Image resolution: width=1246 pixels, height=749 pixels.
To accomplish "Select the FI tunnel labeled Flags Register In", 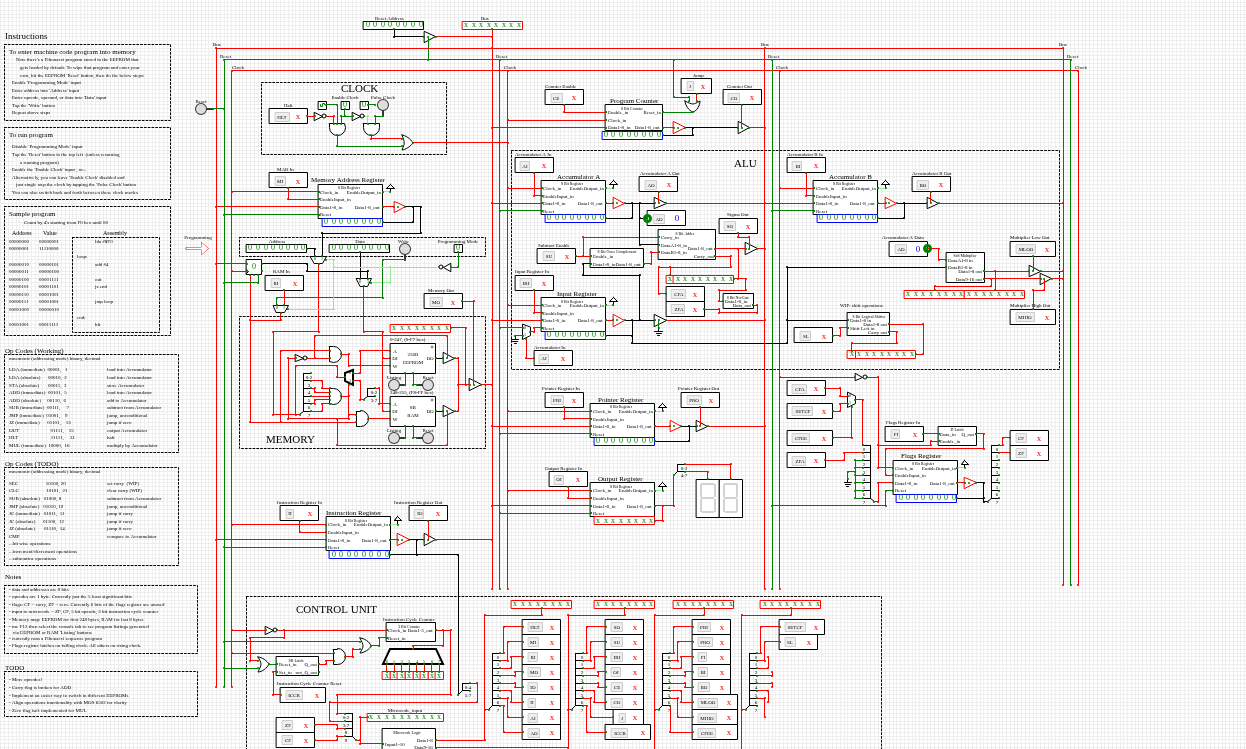I will [x=904, y=434].
